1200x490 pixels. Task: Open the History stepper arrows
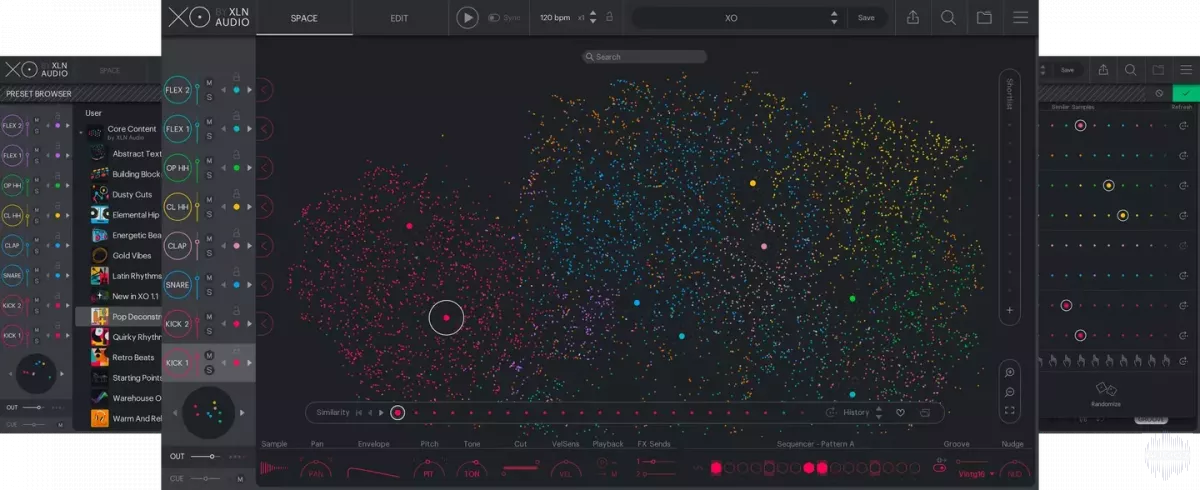(879, 412)
